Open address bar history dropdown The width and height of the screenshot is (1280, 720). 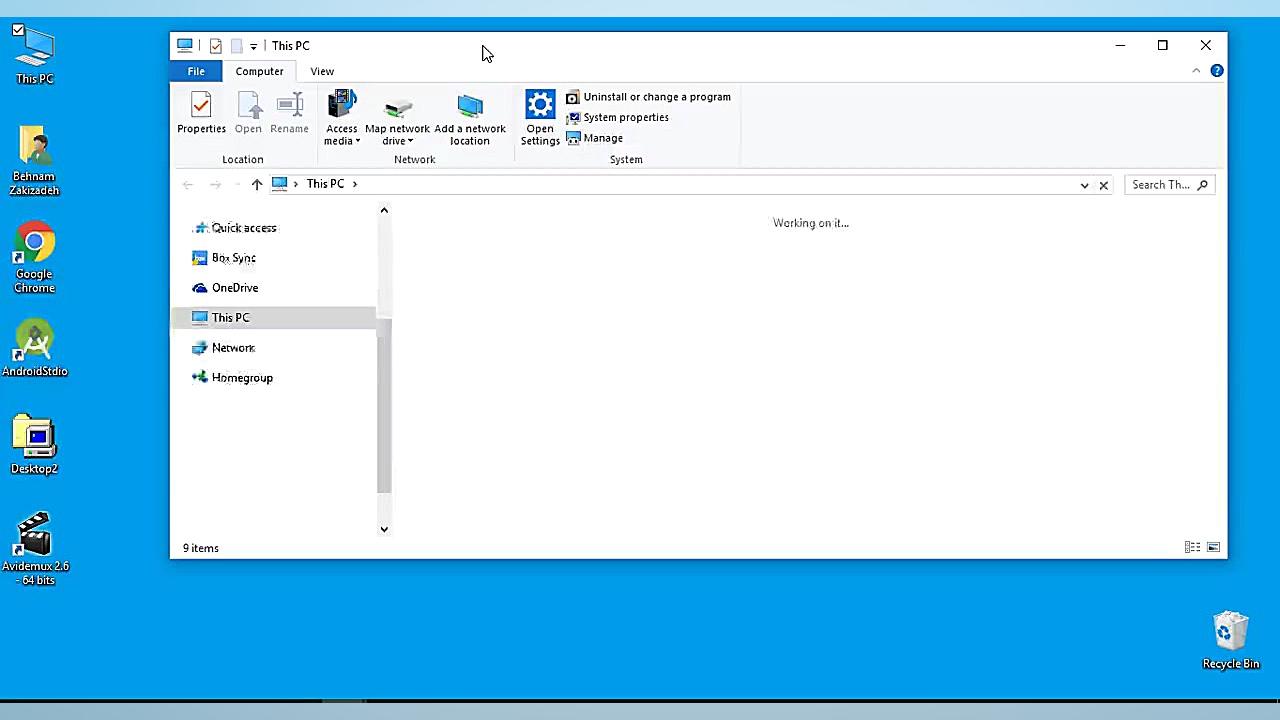tap(1084, 185)
